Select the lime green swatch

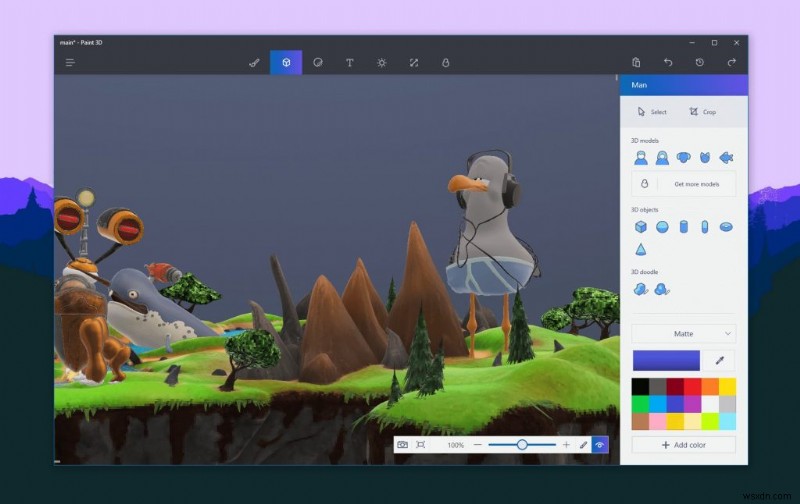710,421
